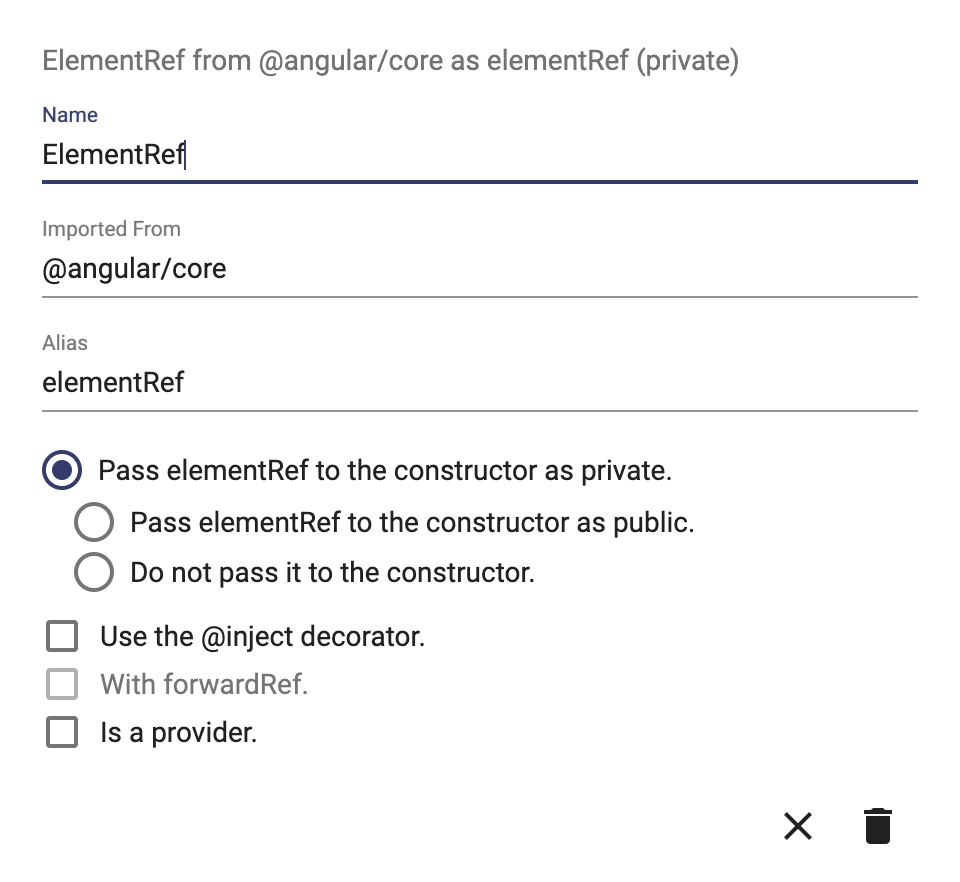The height and width of the screenshot is (882, 960).
Task: Tick the 'With forwardRef' checkbox
Action: click(62, 684)
